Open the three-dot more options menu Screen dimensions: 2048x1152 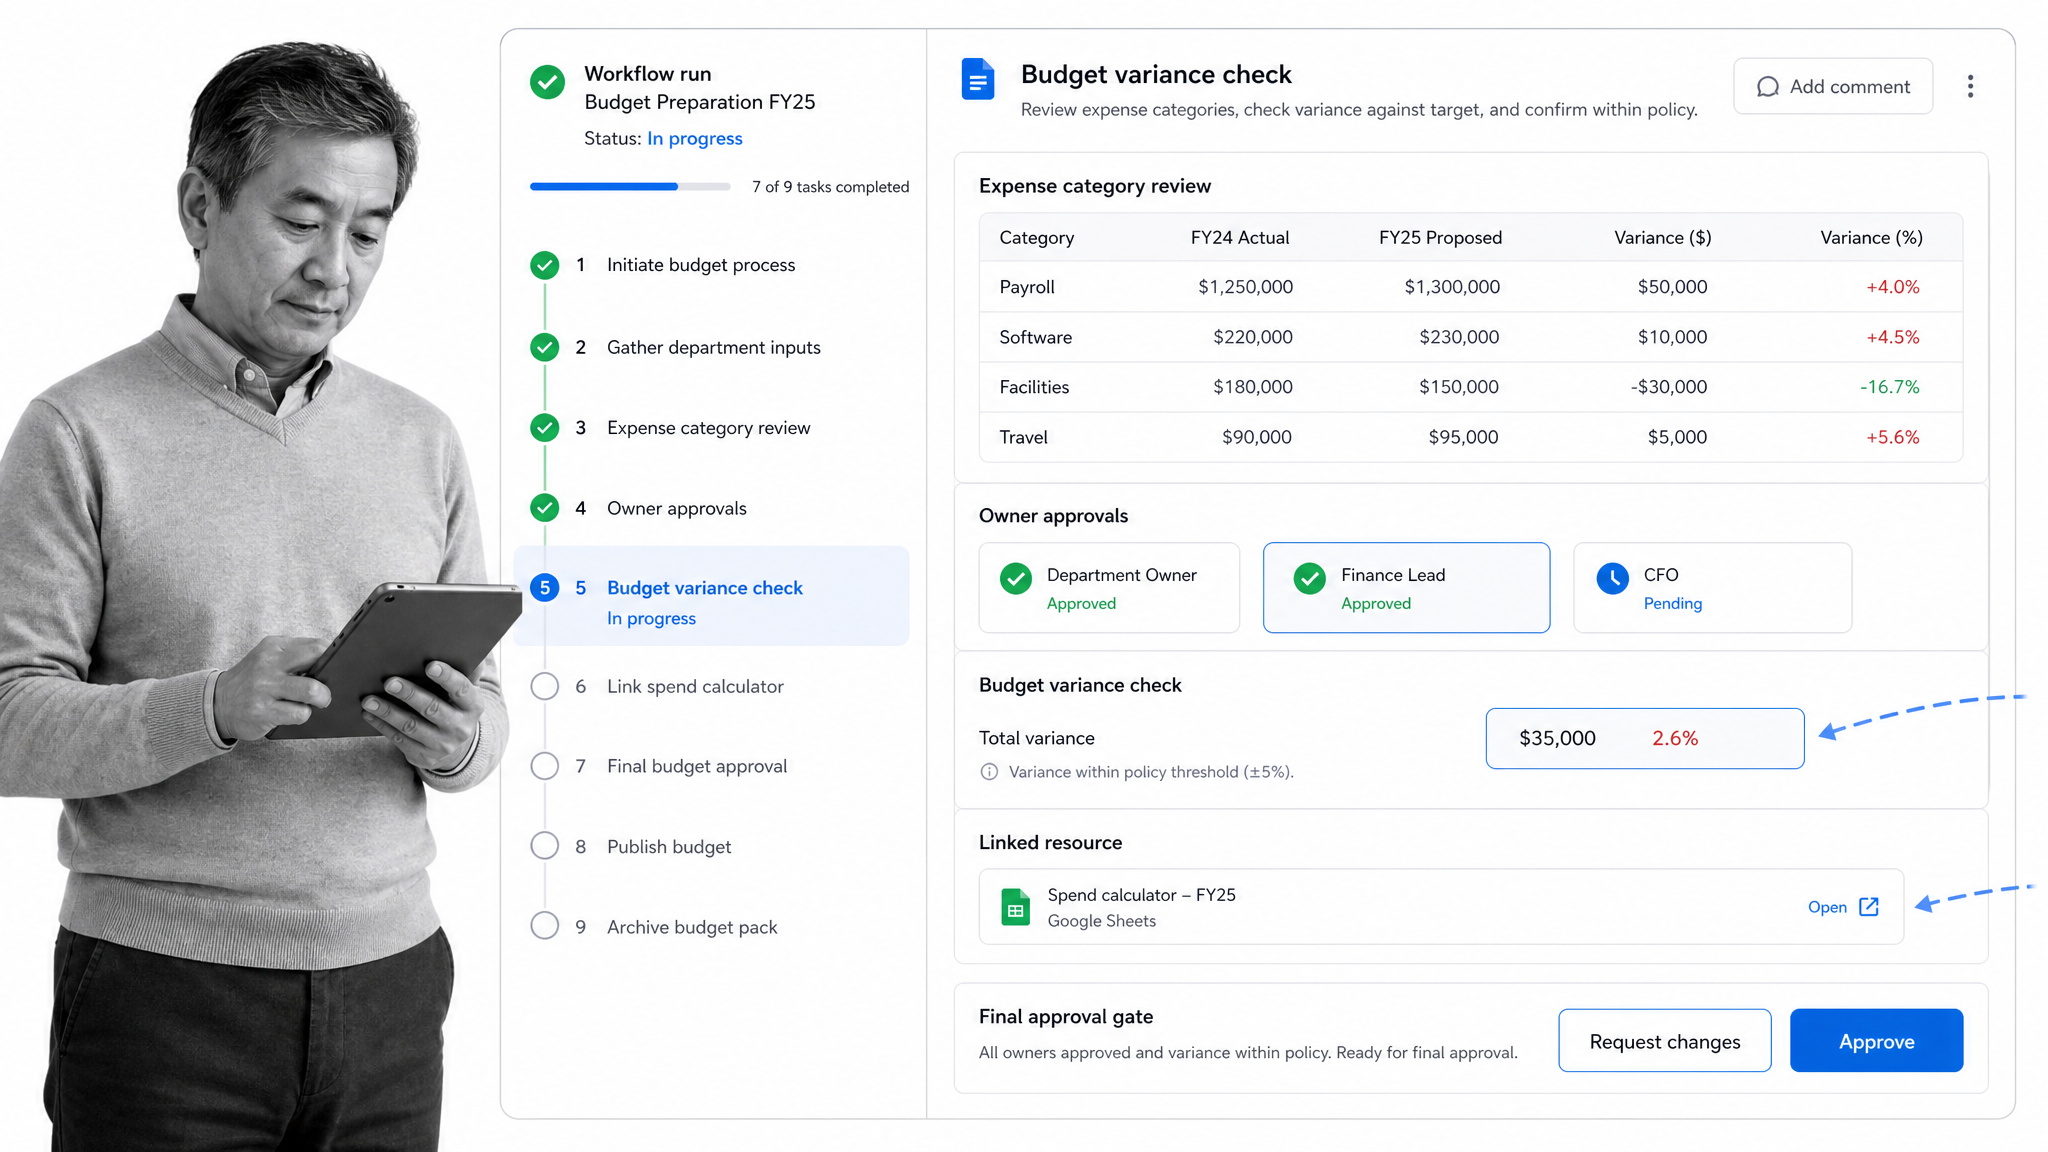coord(1970,86)
